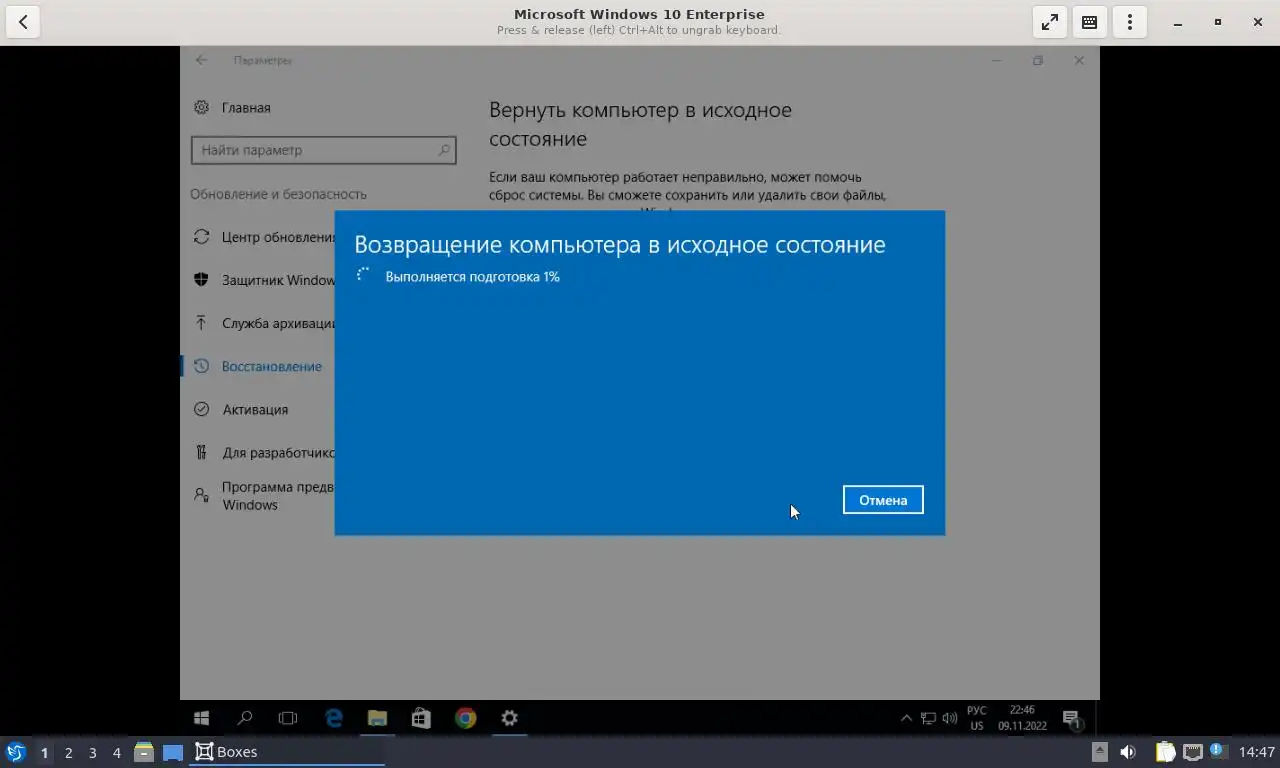1280x768 pixels.
Task: Launch Google Chrome from taskbar
Action: [465, 718]
